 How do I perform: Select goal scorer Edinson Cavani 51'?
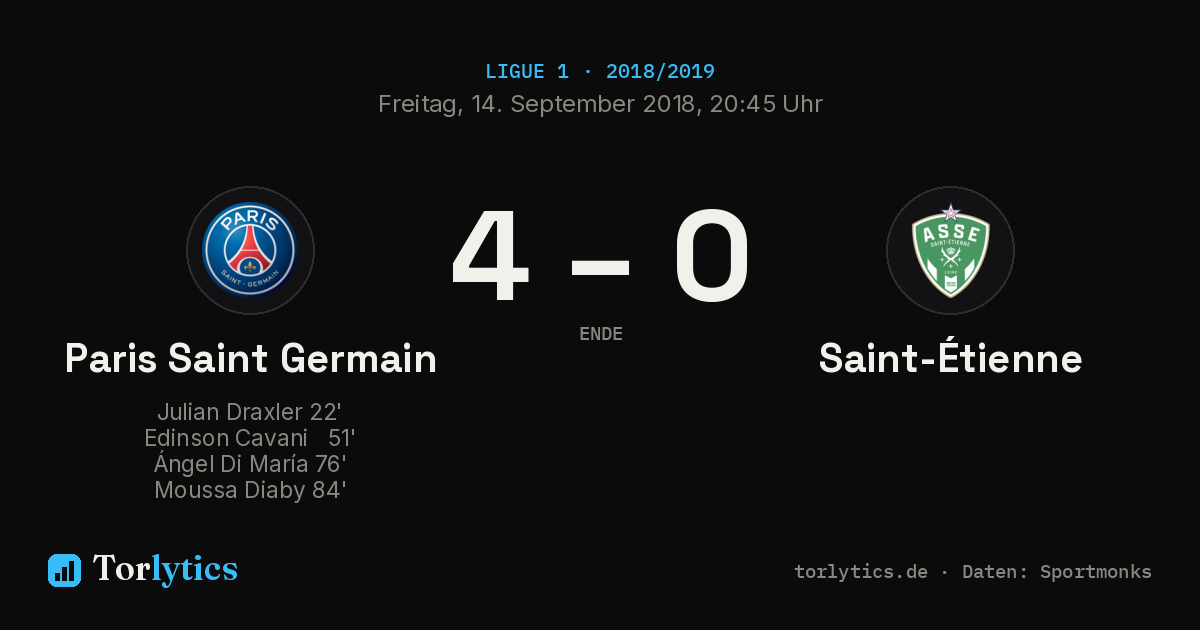pyautogui.click(x=250, y=438)
